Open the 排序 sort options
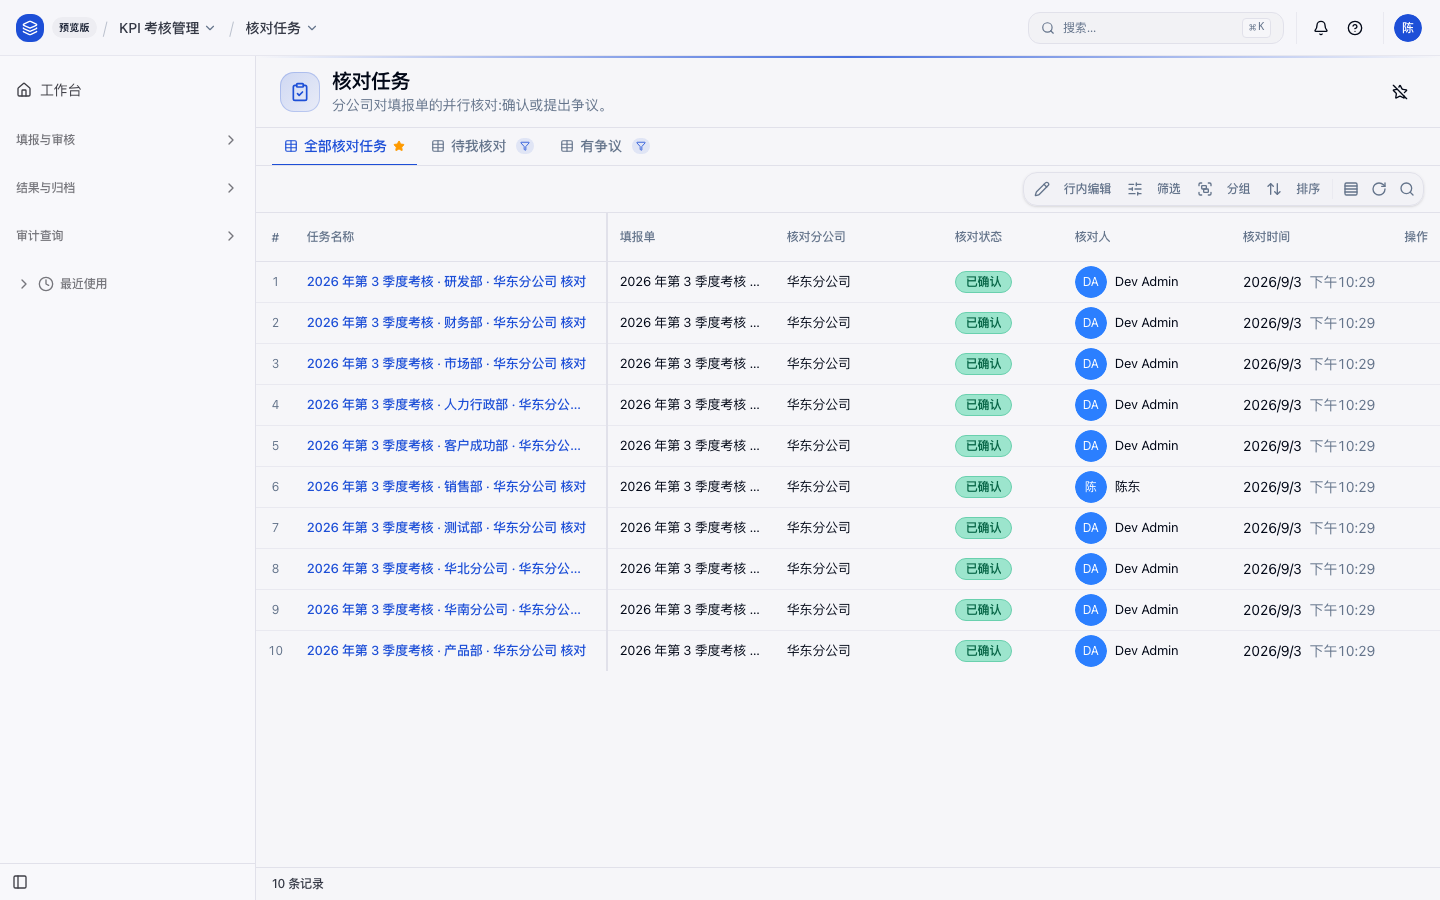Screen dimensions: 1440x900 point(1294,189)
